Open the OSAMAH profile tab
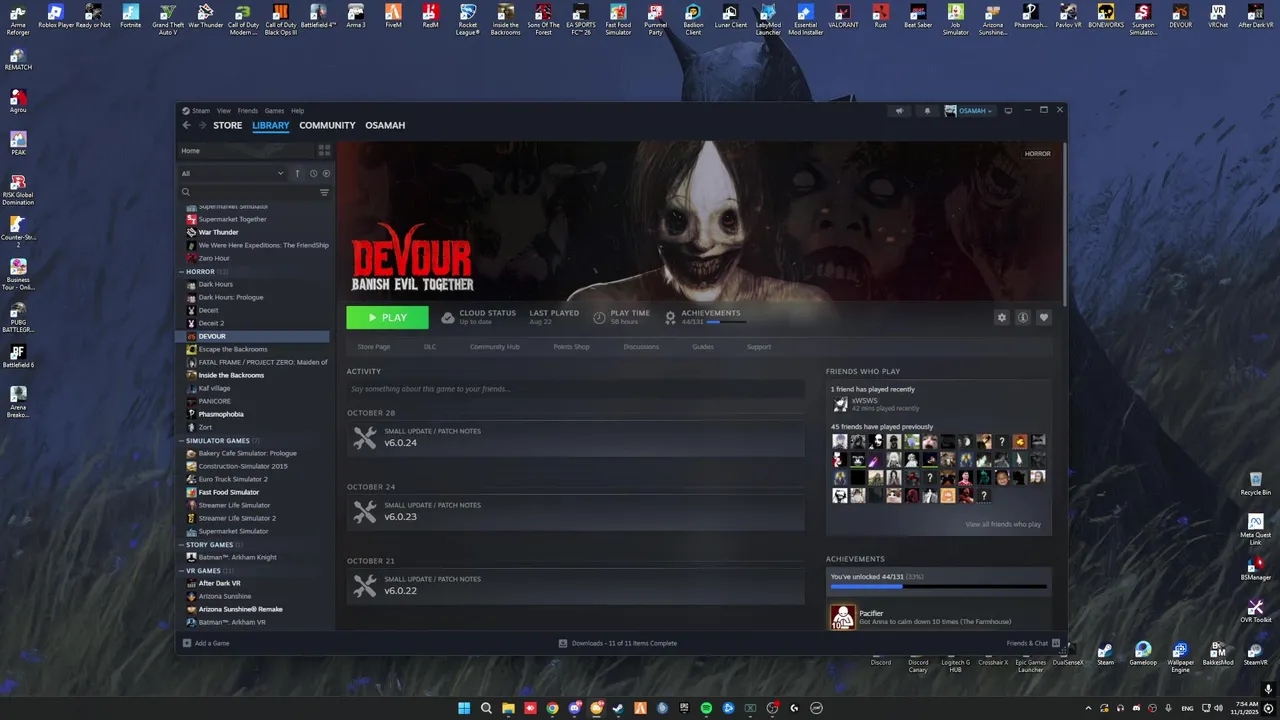The image size is (1280, 720). [x=385, y=125]
